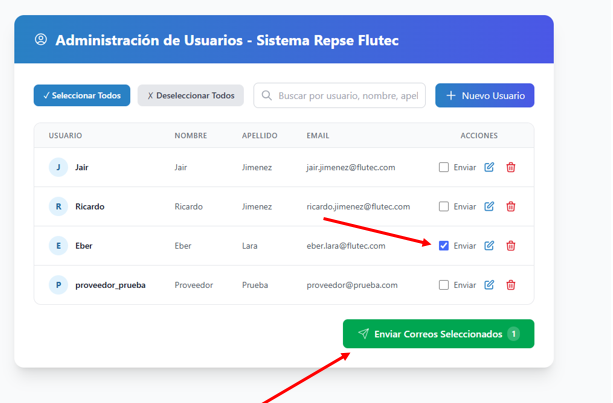The height and width of the screenshot is (403, 613).
Task: Click the surname Lara
Action: (249, 246)
